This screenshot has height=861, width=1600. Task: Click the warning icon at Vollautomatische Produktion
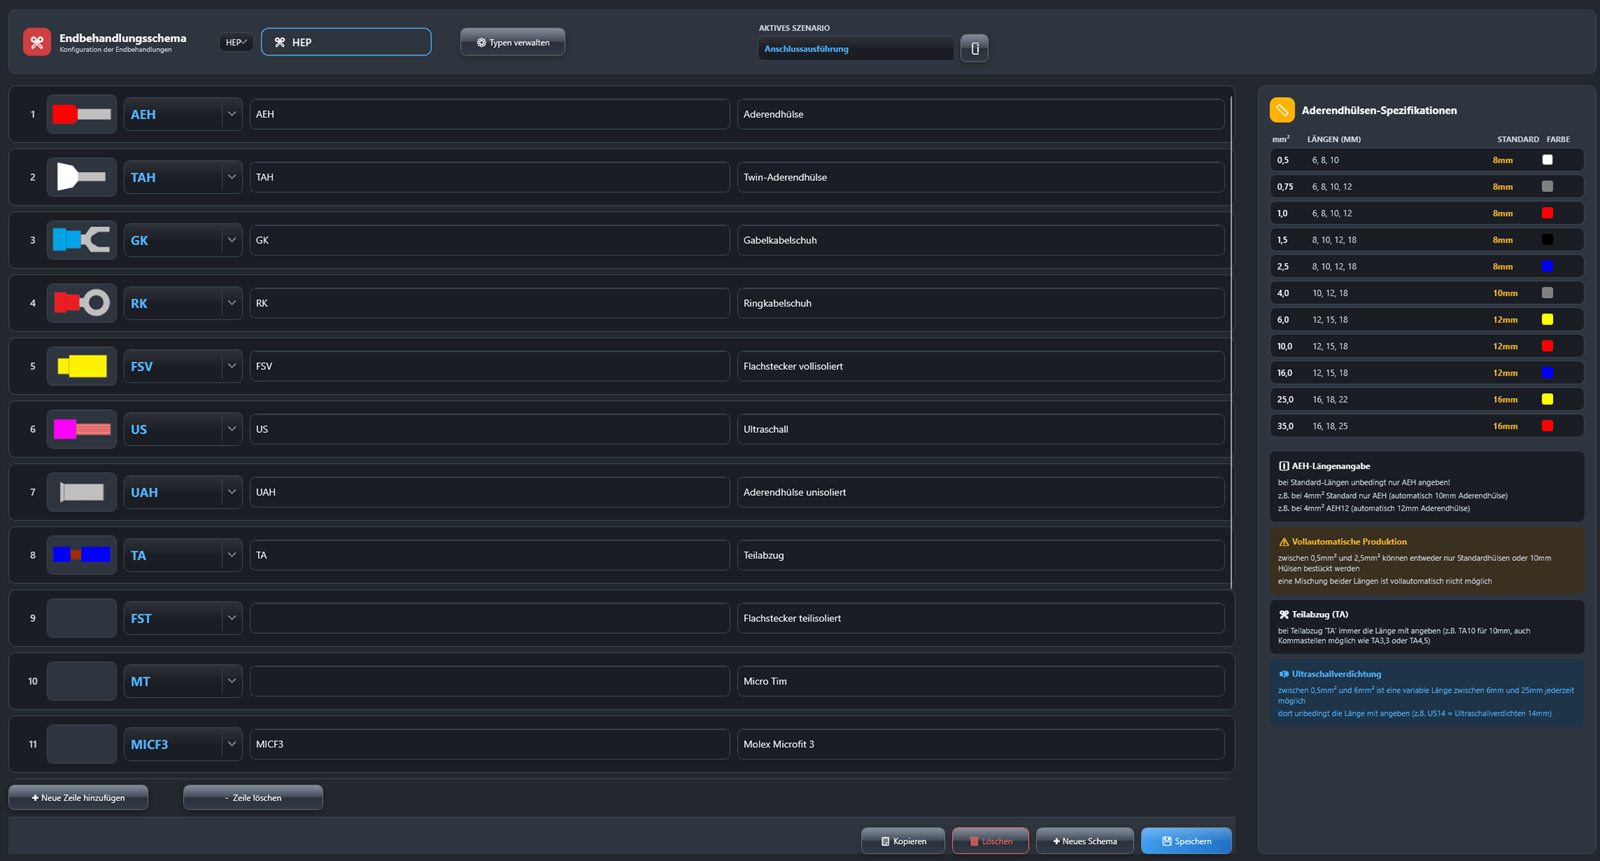tap(1284, 542)
